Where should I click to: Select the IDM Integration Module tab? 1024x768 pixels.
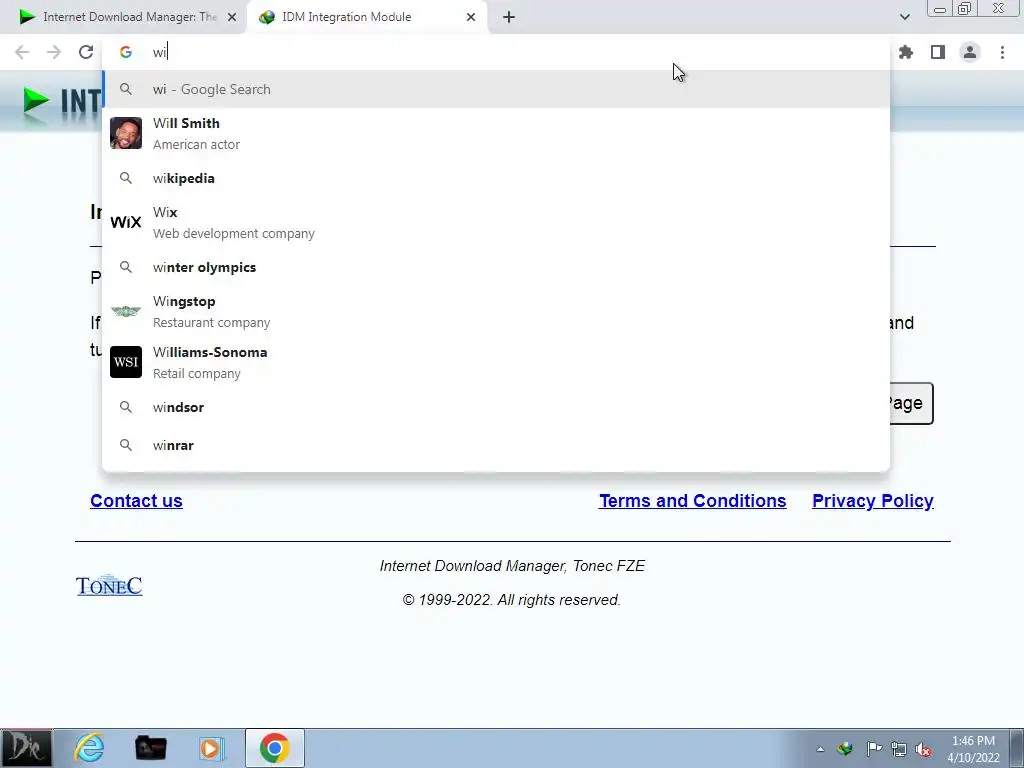click(x=368, y=17)
